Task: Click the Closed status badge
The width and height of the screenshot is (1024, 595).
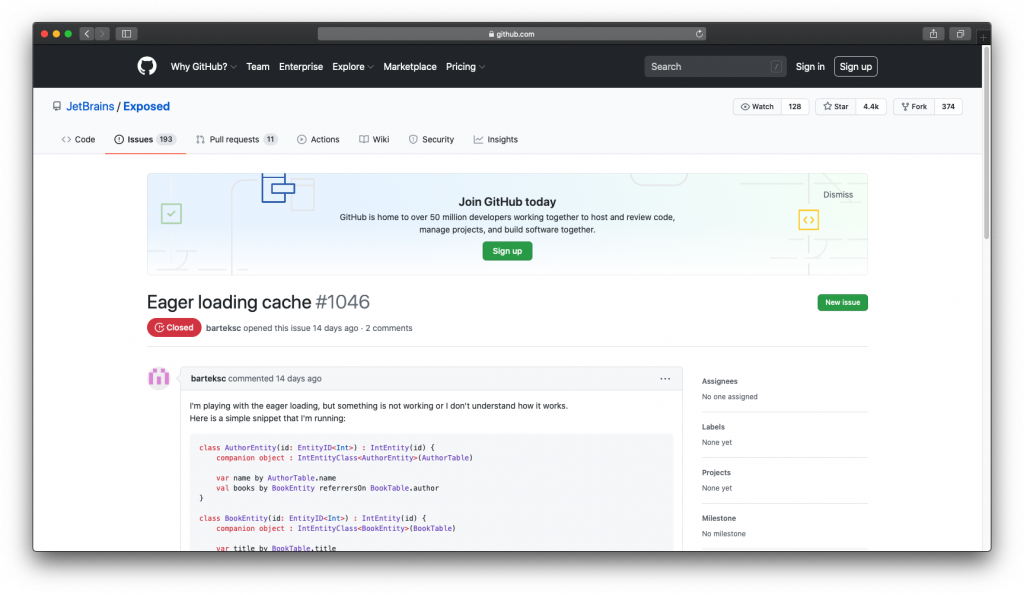Action: pyautogui.click(x=174, y=328)
